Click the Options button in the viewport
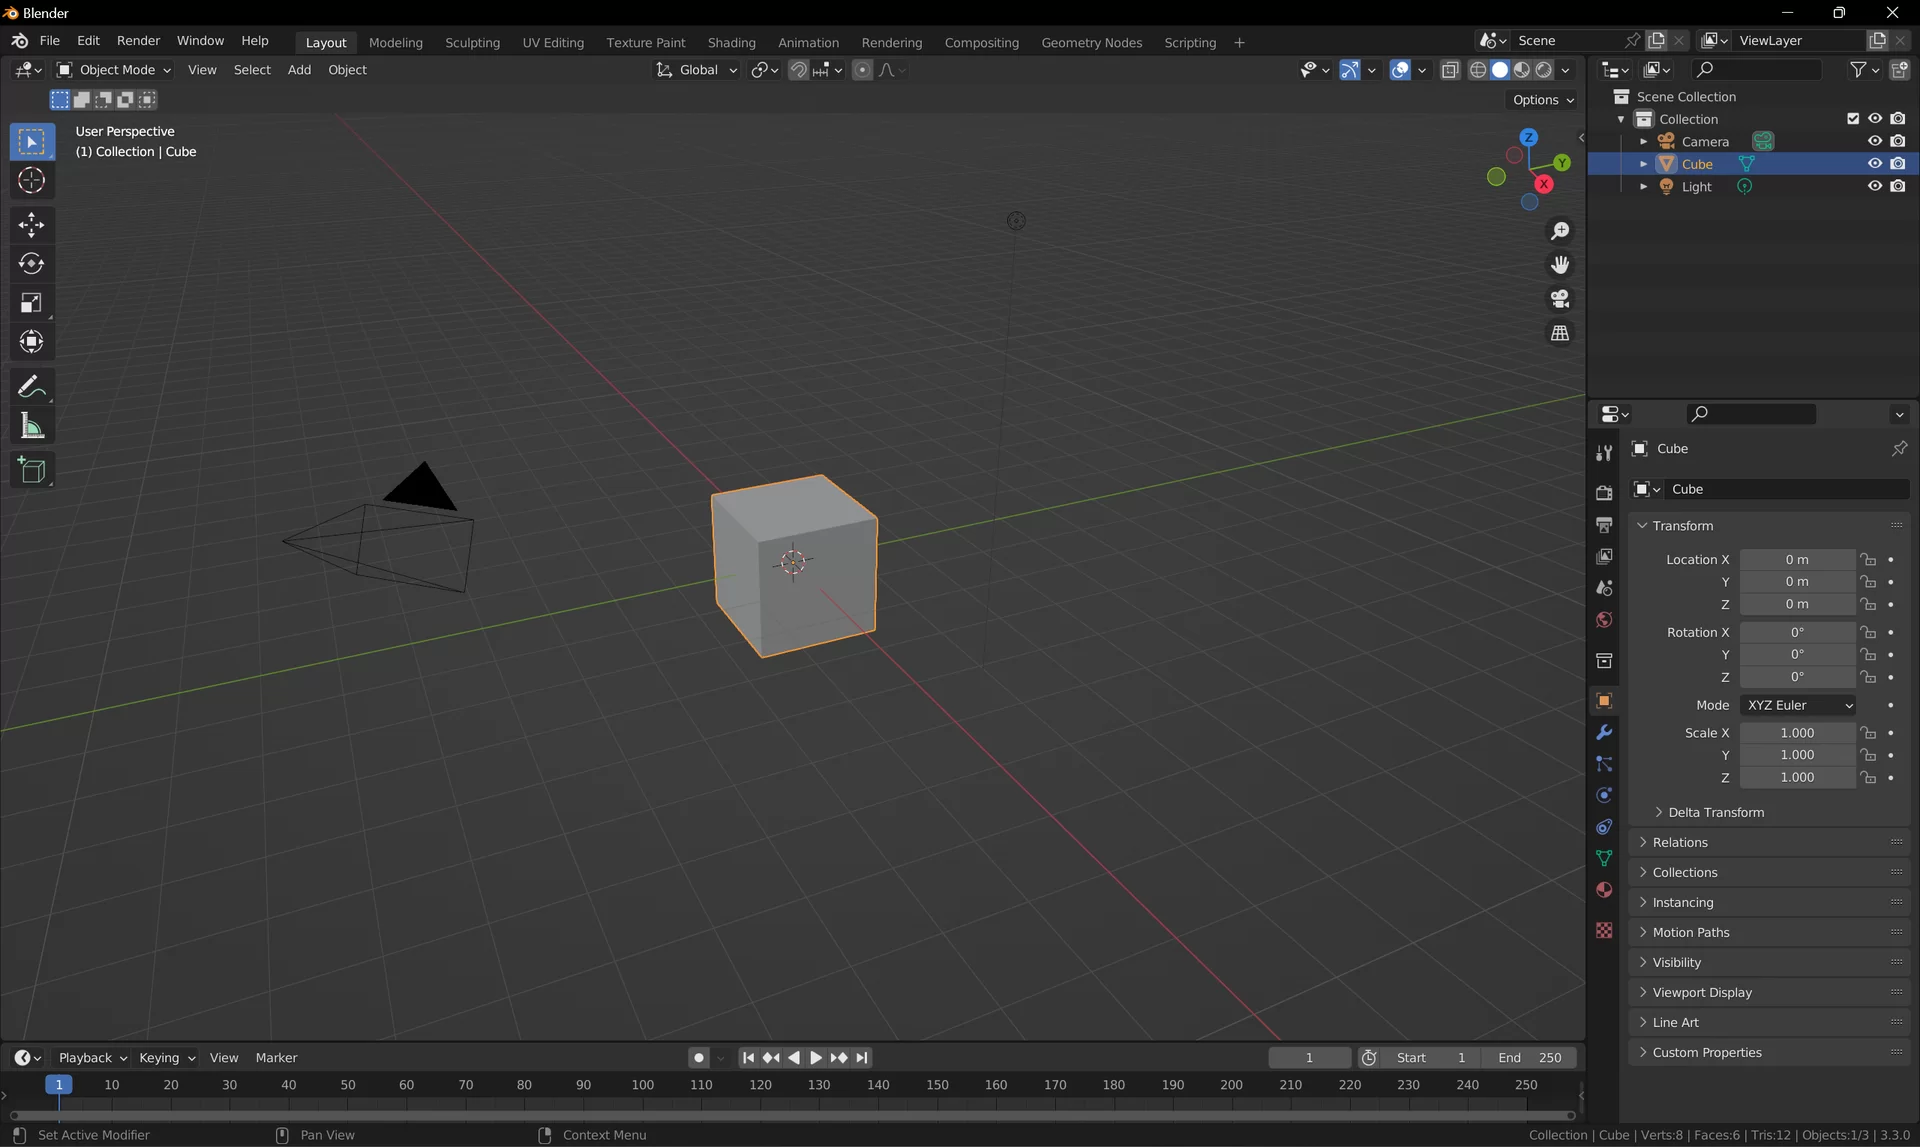Image resolution: width=1920 pixels, height=1147 pixels. tap(1543, 100)
